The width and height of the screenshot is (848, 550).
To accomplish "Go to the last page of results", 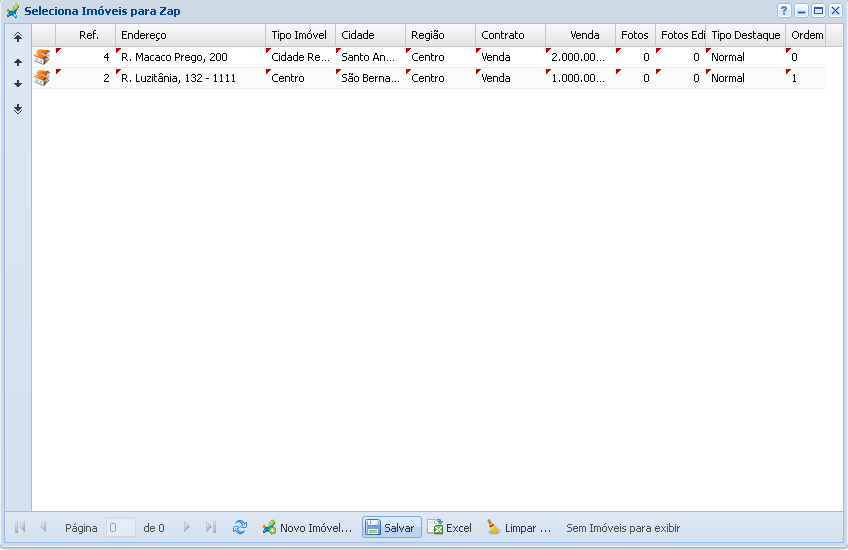I will [x=211, y=527].
